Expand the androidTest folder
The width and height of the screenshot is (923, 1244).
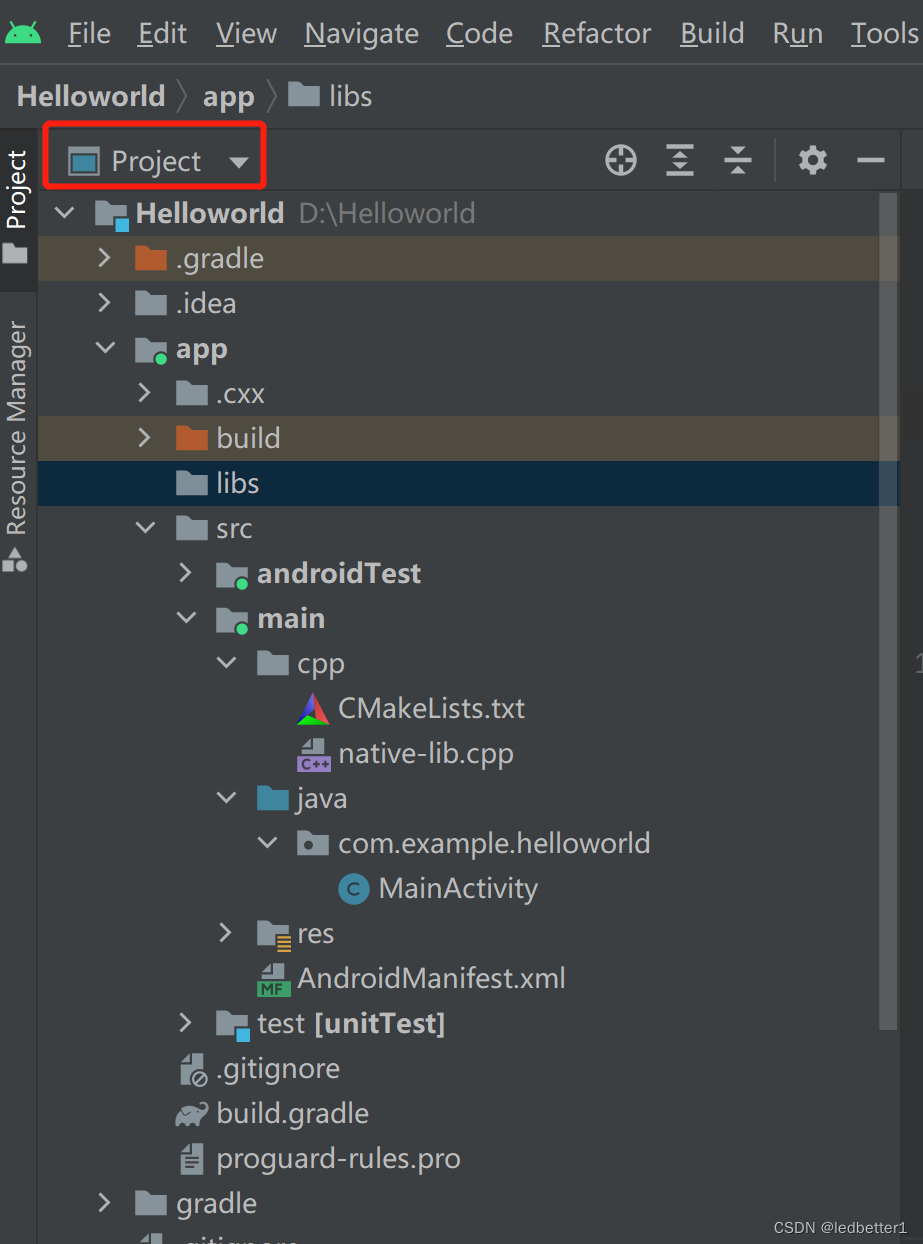coord(185,573)
